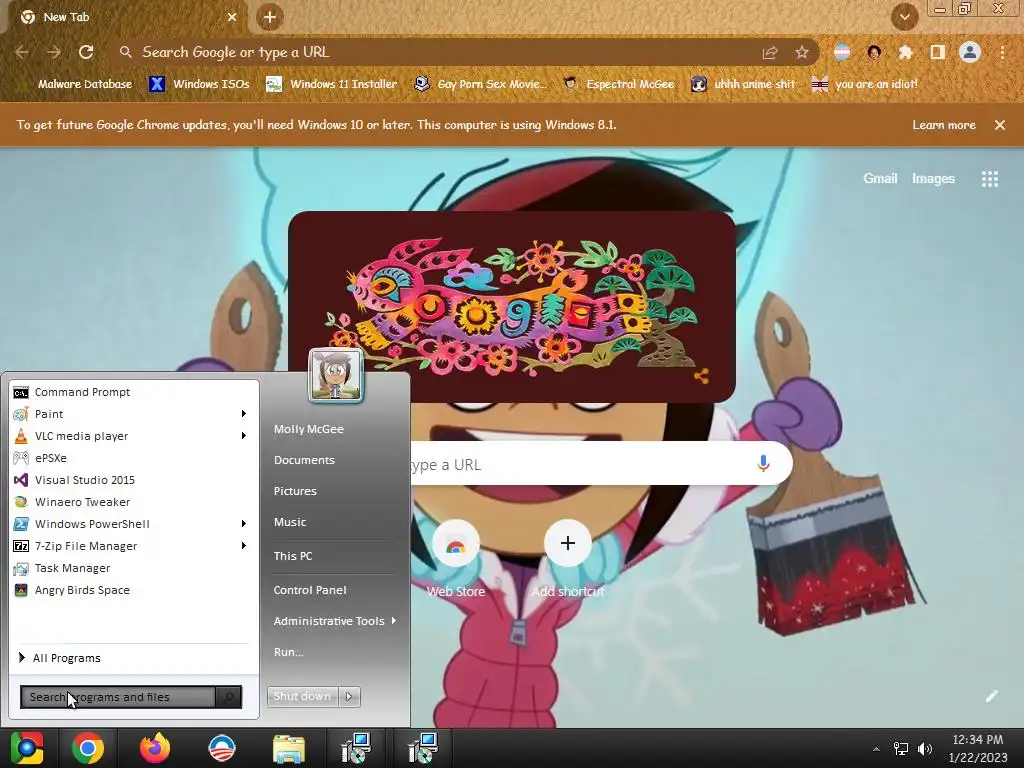Open the Windows ISOs bookmark
The width and height of the screenshot is (1024, 768).
(x=199, y=84)
